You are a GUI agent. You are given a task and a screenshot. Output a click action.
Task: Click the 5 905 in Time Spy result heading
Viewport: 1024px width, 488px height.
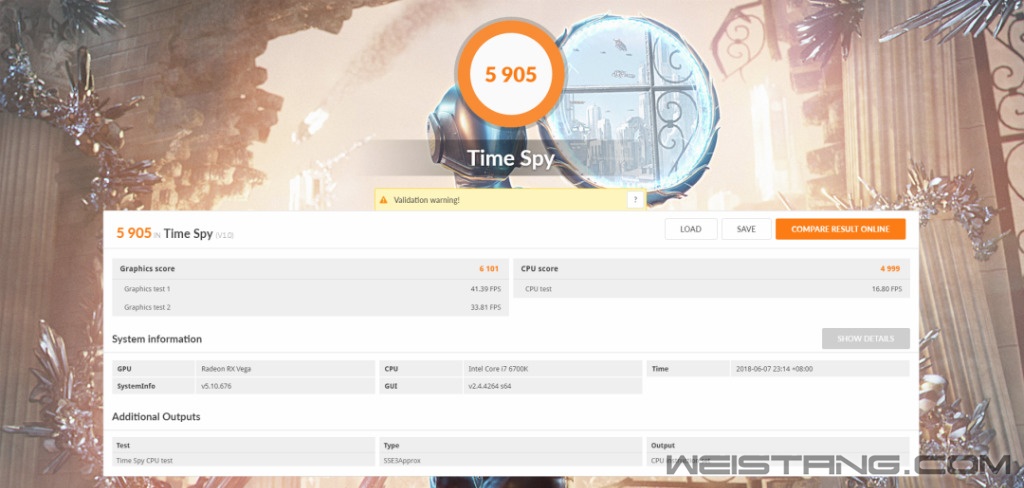click(174, 233)
